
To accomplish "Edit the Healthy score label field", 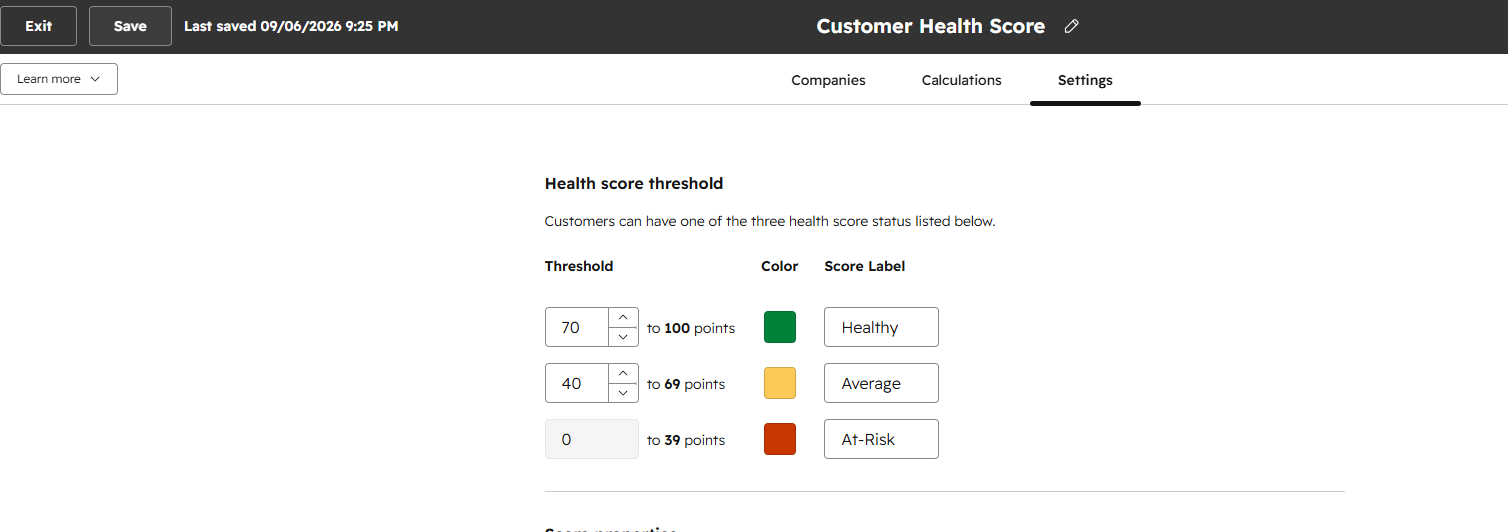I will coord(881,327).
